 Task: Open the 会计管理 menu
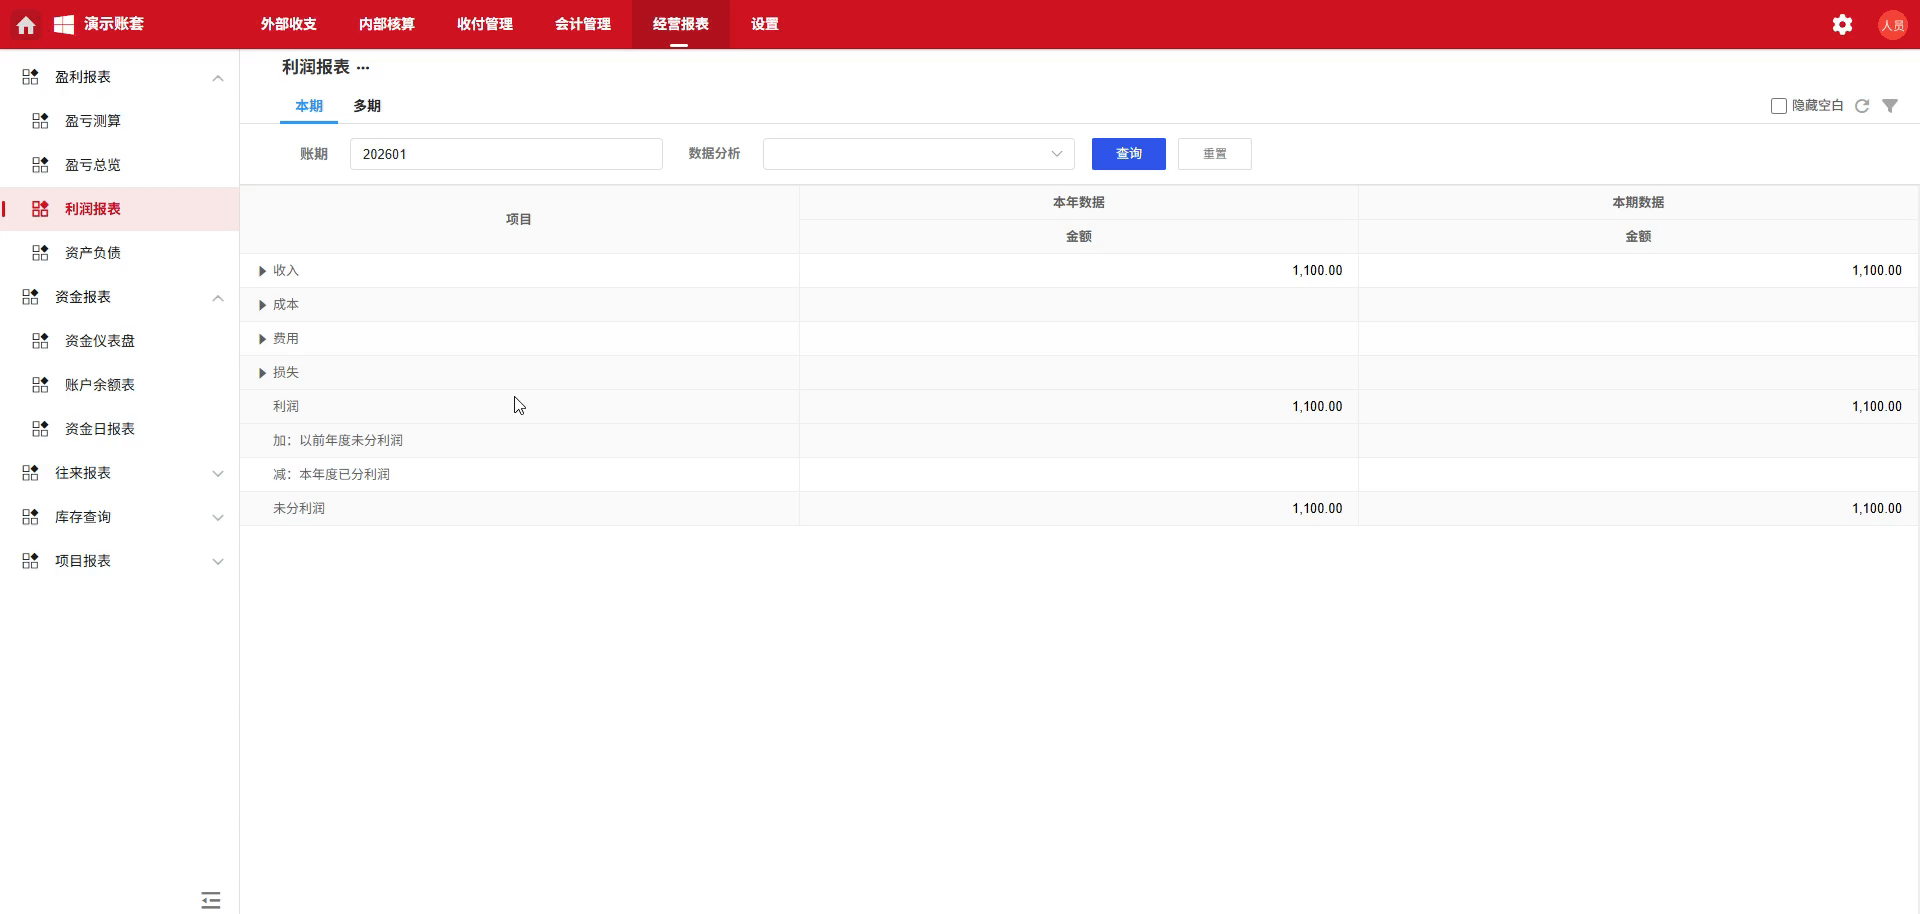(x=582, y=24)
